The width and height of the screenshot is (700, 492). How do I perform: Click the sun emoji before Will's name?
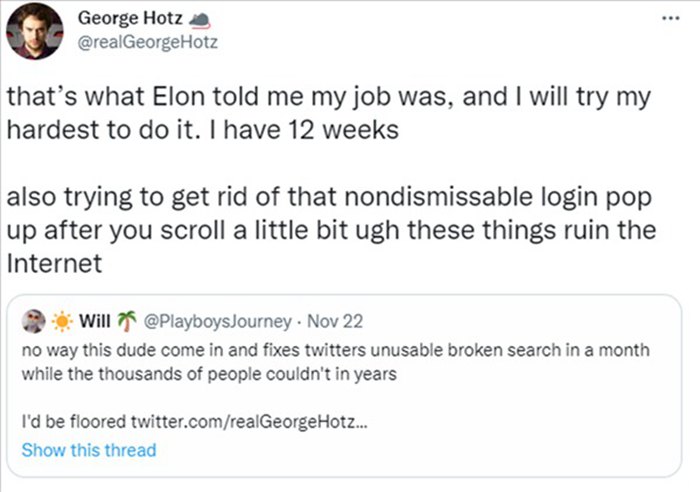click(x=60, y=320)
